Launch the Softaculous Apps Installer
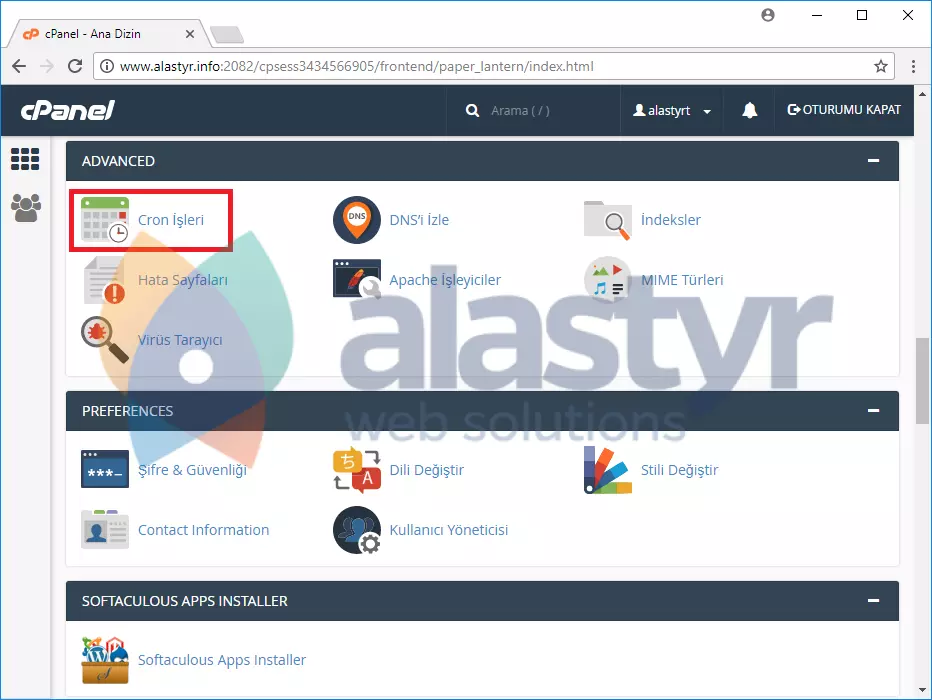 click(x=221, y=660)
